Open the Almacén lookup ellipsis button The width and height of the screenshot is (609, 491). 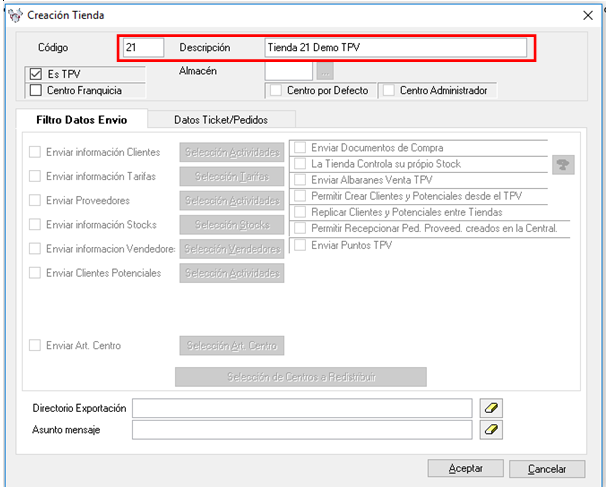coord(325,71)
